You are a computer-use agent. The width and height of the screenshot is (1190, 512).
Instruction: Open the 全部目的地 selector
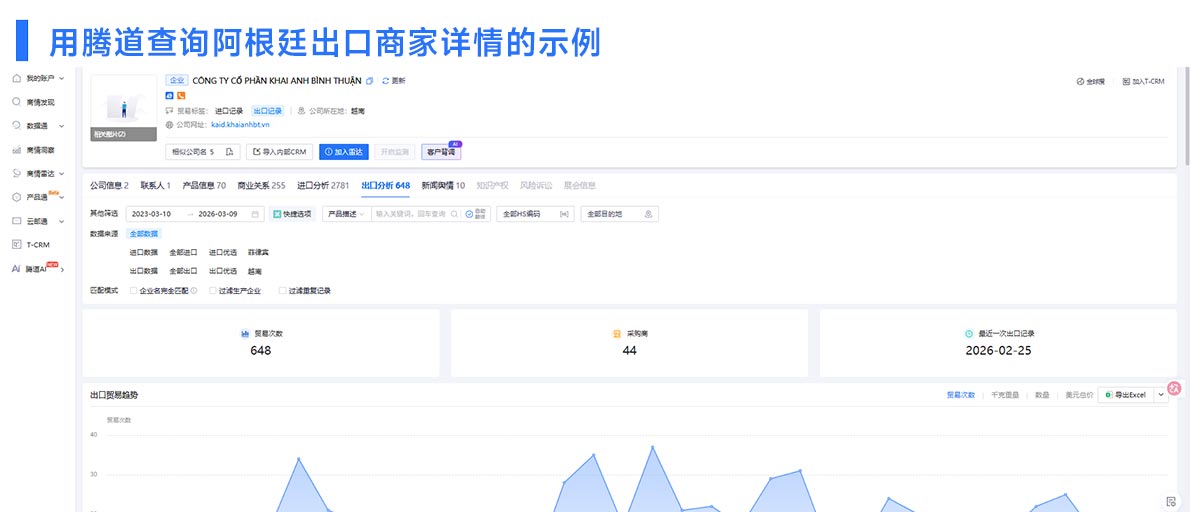619,214
